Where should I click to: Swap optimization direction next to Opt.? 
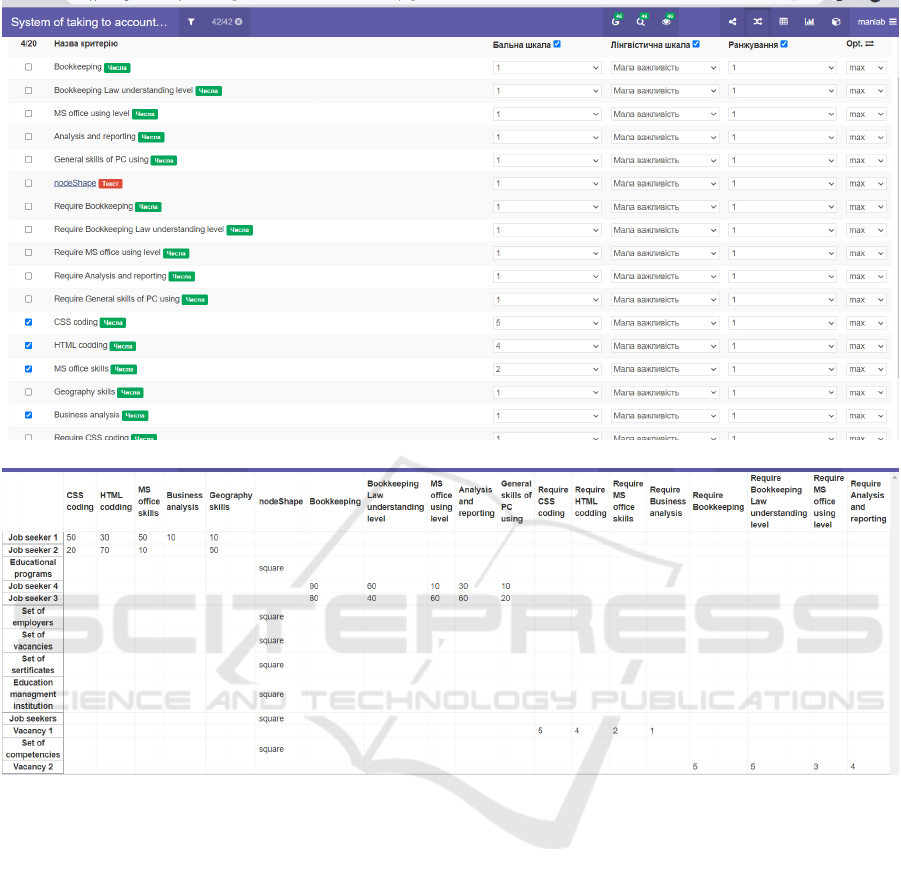tap(869, 44)
